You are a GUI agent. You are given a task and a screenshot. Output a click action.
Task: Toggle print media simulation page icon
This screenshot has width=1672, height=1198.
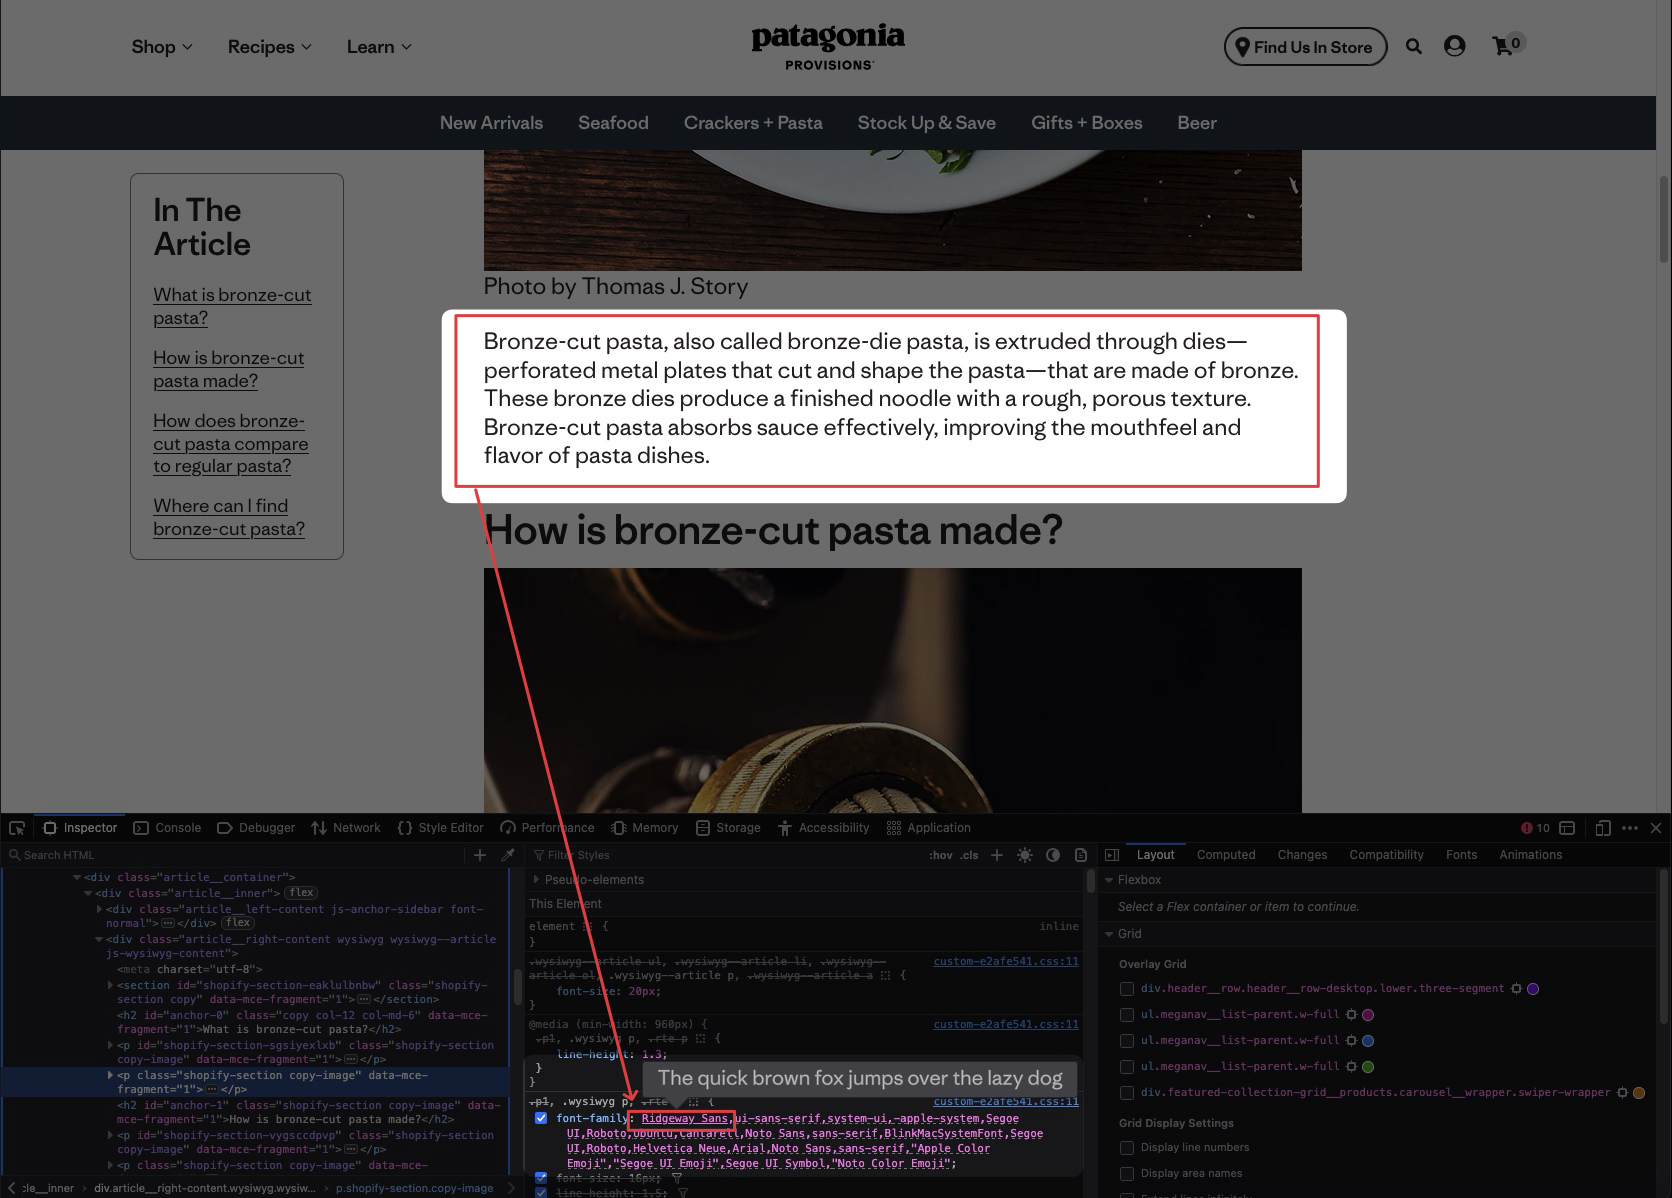click(x=1081, y=855)
